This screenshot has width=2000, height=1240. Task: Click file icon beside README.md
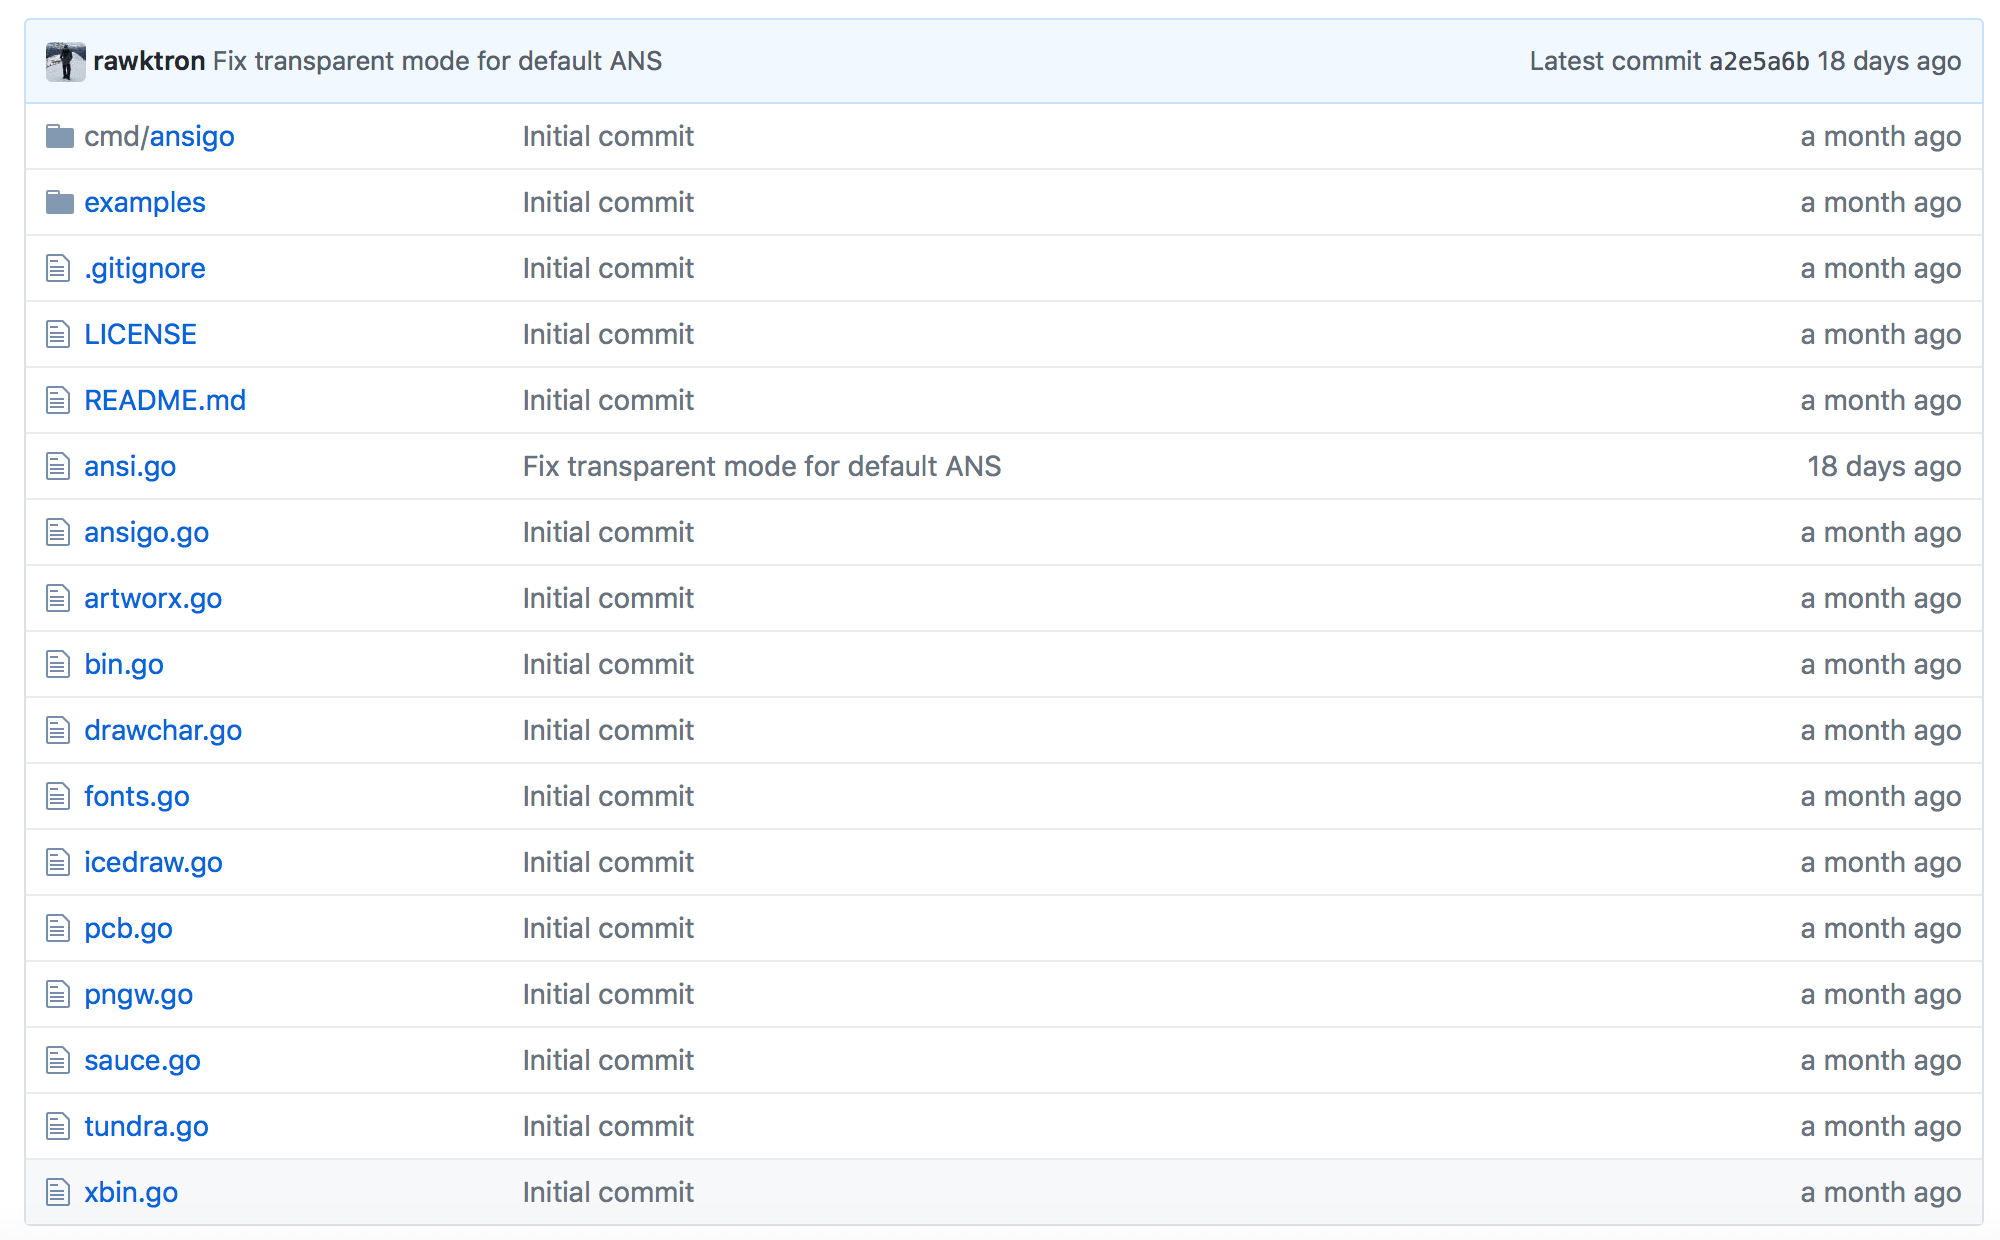point(58,400)
